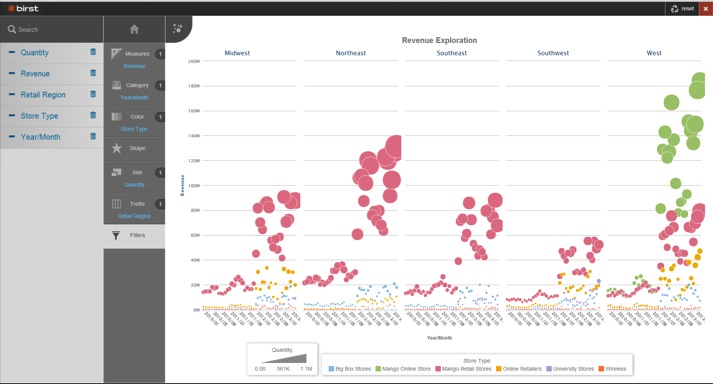Open the Category section

(135, 90)
